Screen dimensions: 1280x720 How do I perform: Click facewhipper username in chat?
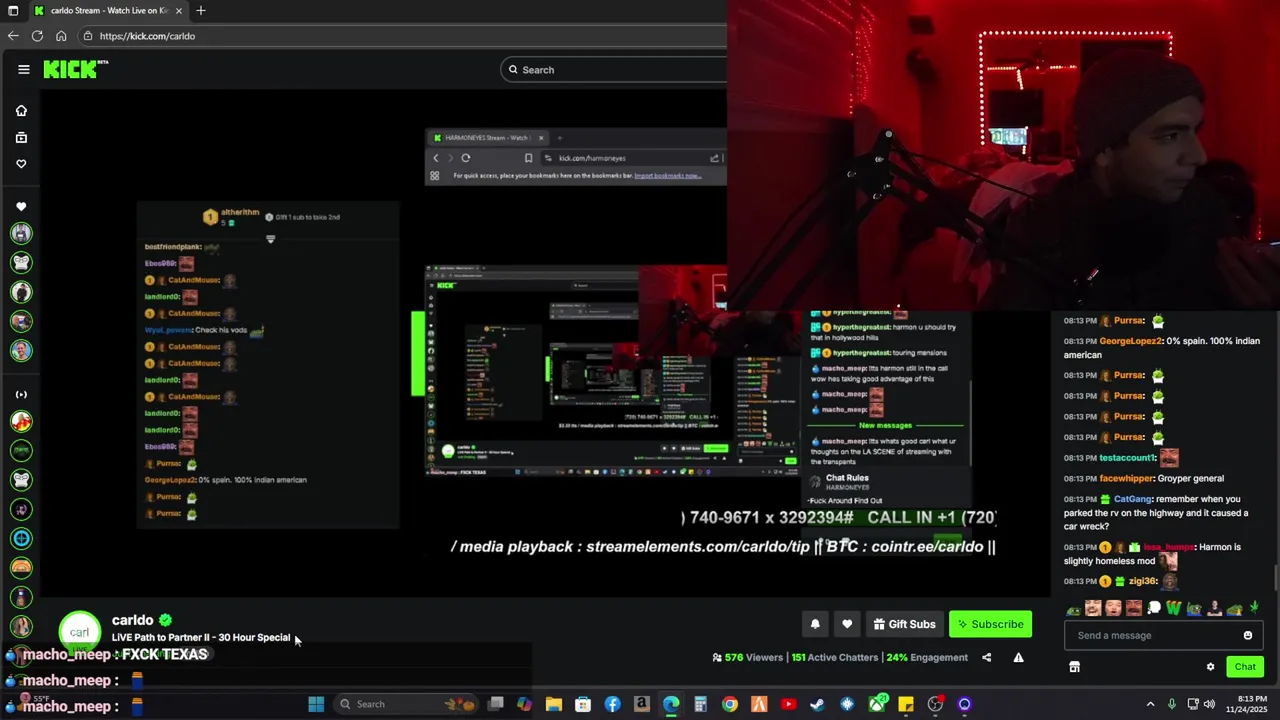(x=1127, y=478)
